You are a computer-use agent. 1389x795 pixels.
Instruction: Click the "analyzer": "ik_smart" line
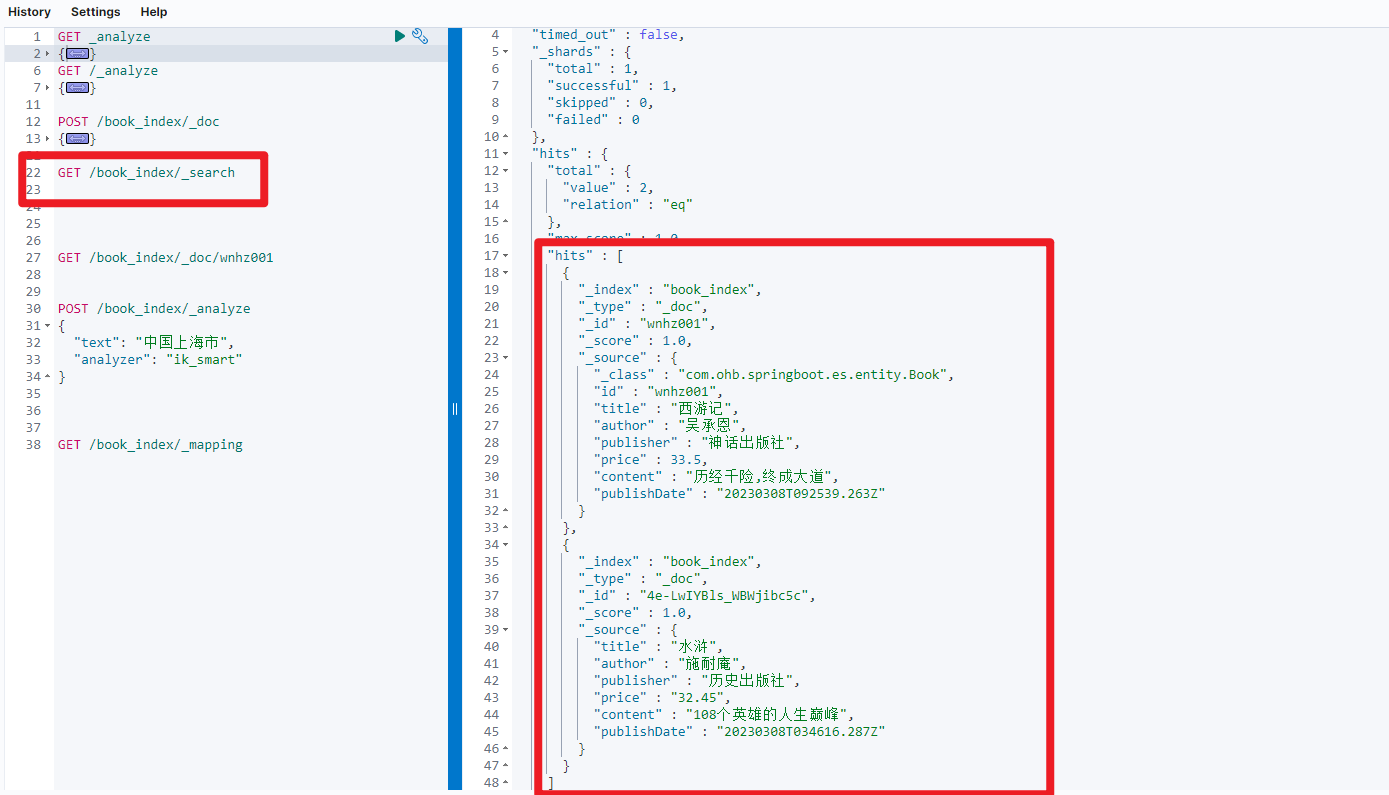tap(158, 359)
